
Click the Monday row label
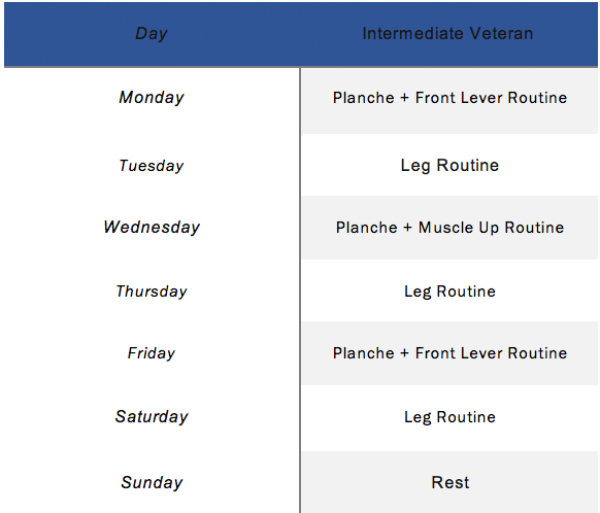click(x=151, y=98)
